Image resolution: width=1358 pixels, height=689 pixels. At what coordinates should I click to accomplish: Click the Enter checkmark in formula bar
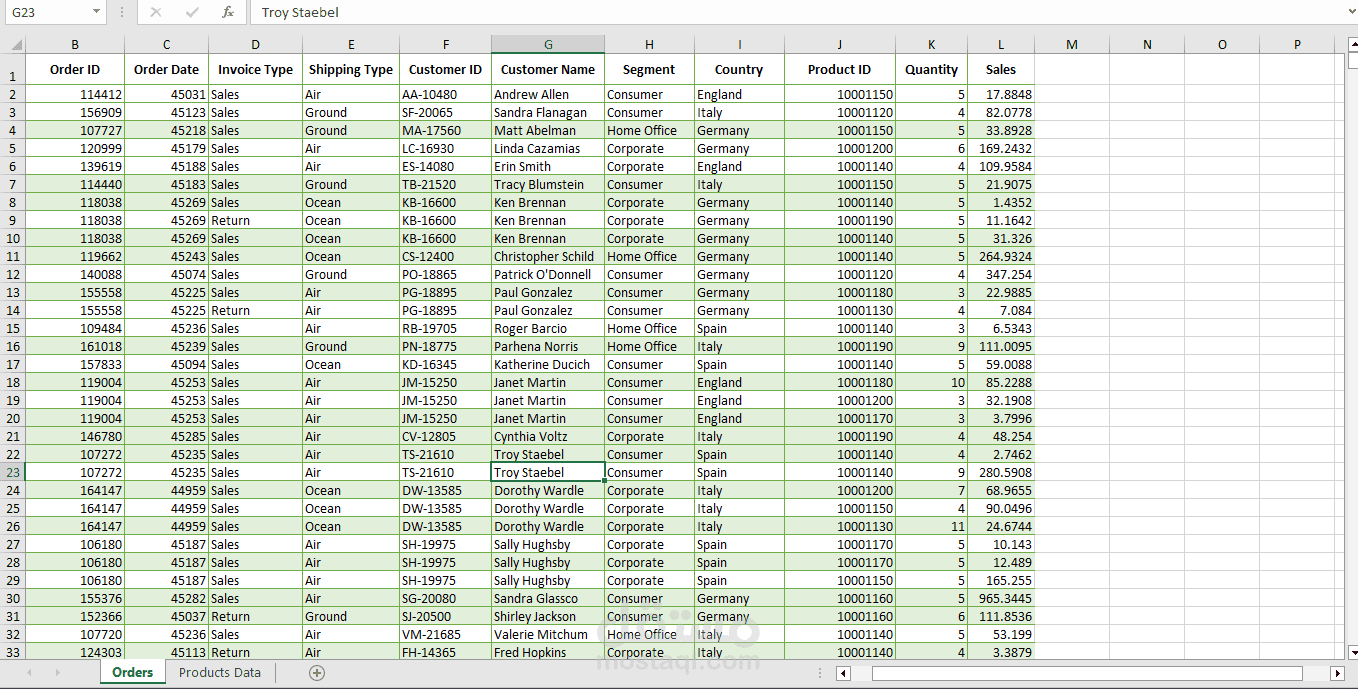[192, 12]
